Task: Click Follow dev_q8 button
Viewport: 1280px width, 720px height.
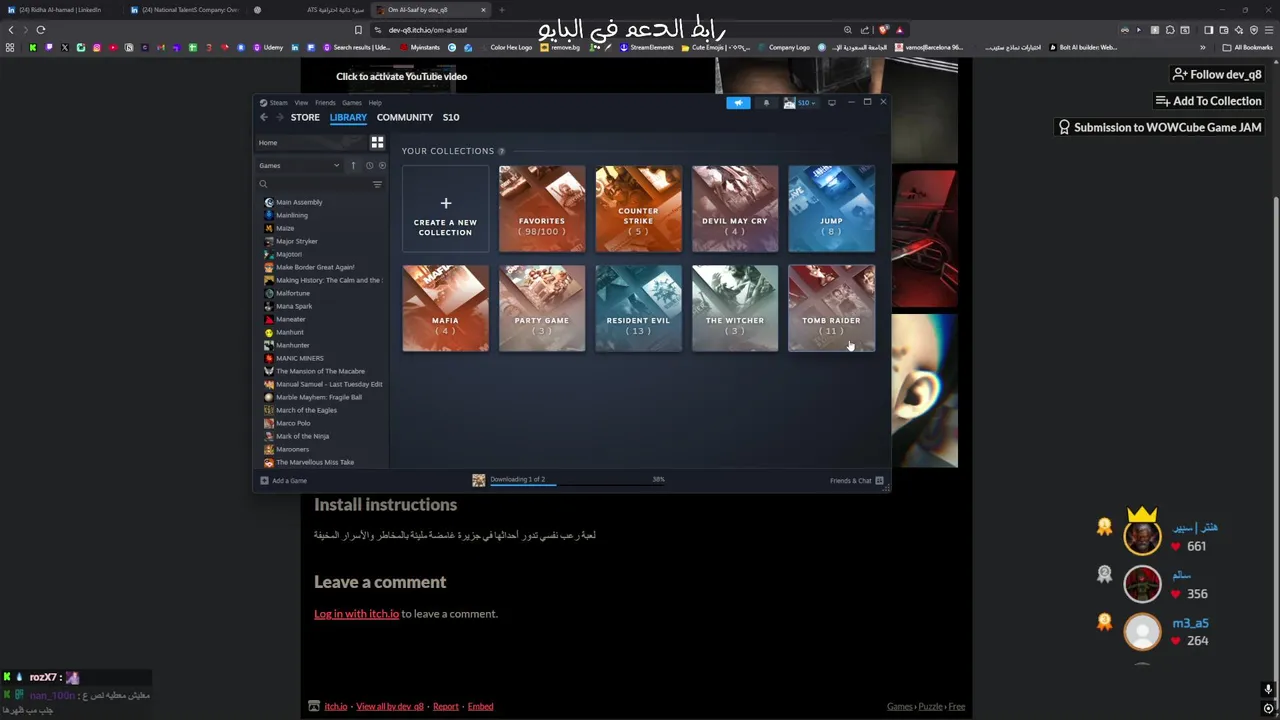Action: 1217,74
